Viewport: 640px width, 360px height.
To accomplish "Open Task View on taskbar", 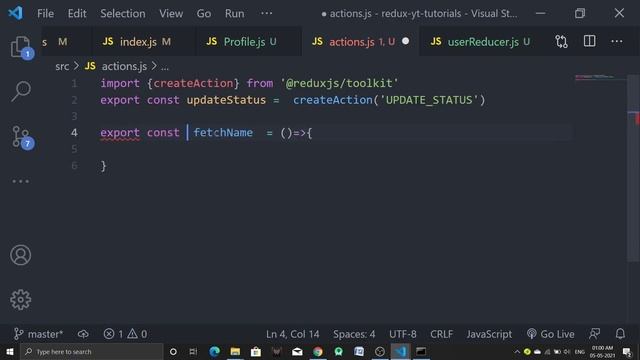I will click(x=193, y=351).
